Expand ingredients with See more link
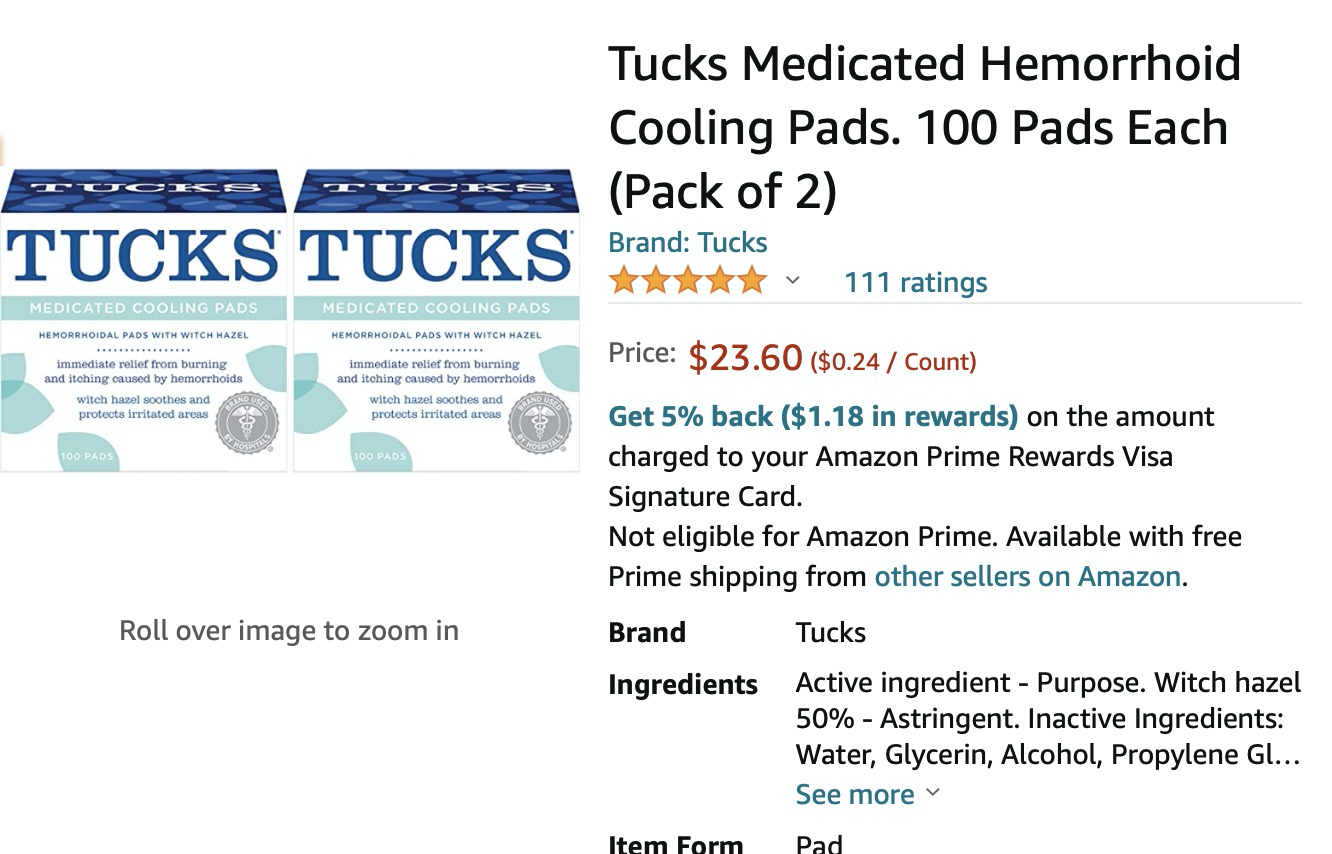 point(855,794)
